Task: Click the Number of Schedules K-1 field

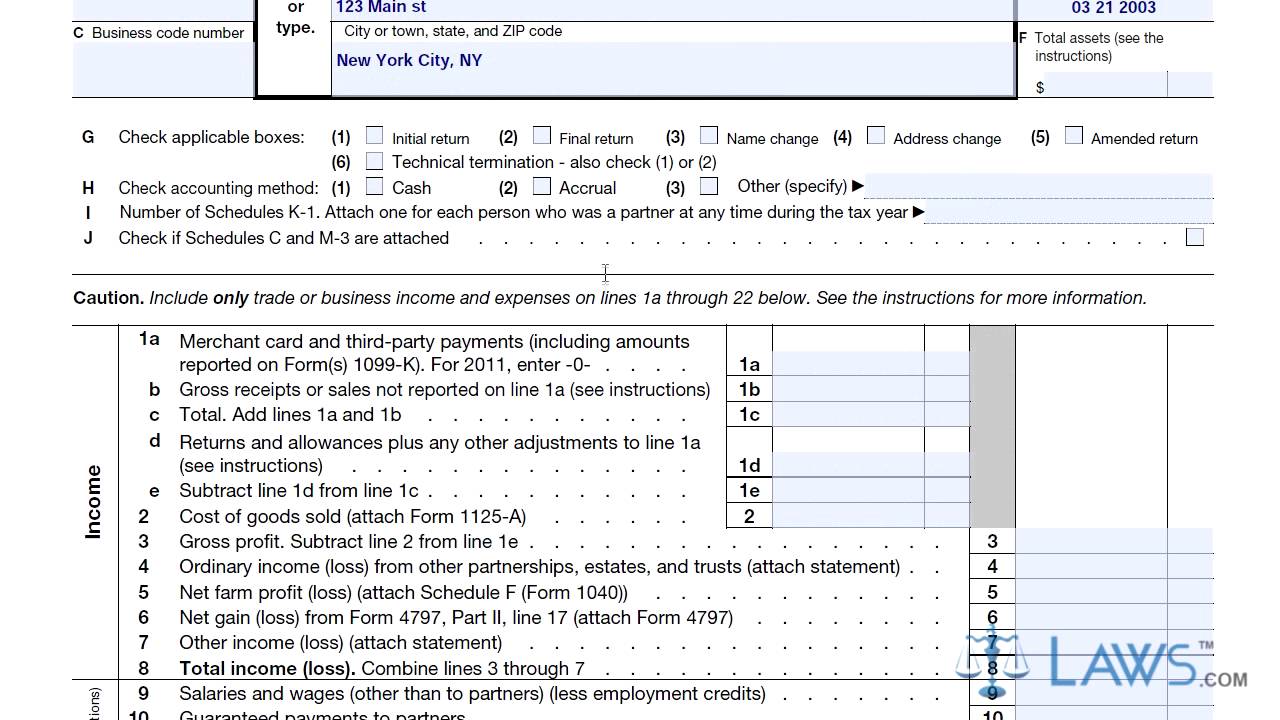Action: pyautogui.click(x=1069, y=212)
